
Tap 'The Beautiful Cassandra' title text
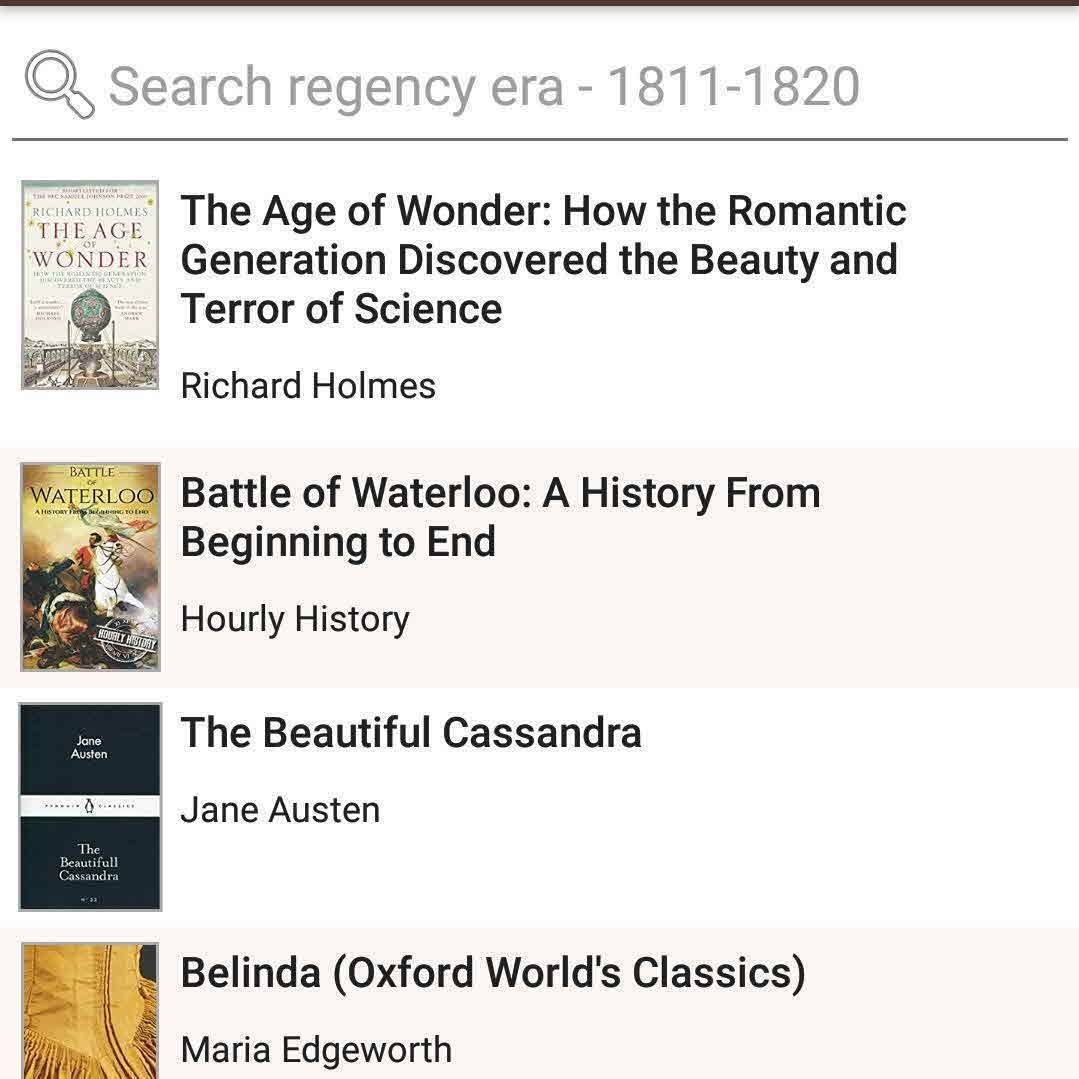tap(411, 733)
